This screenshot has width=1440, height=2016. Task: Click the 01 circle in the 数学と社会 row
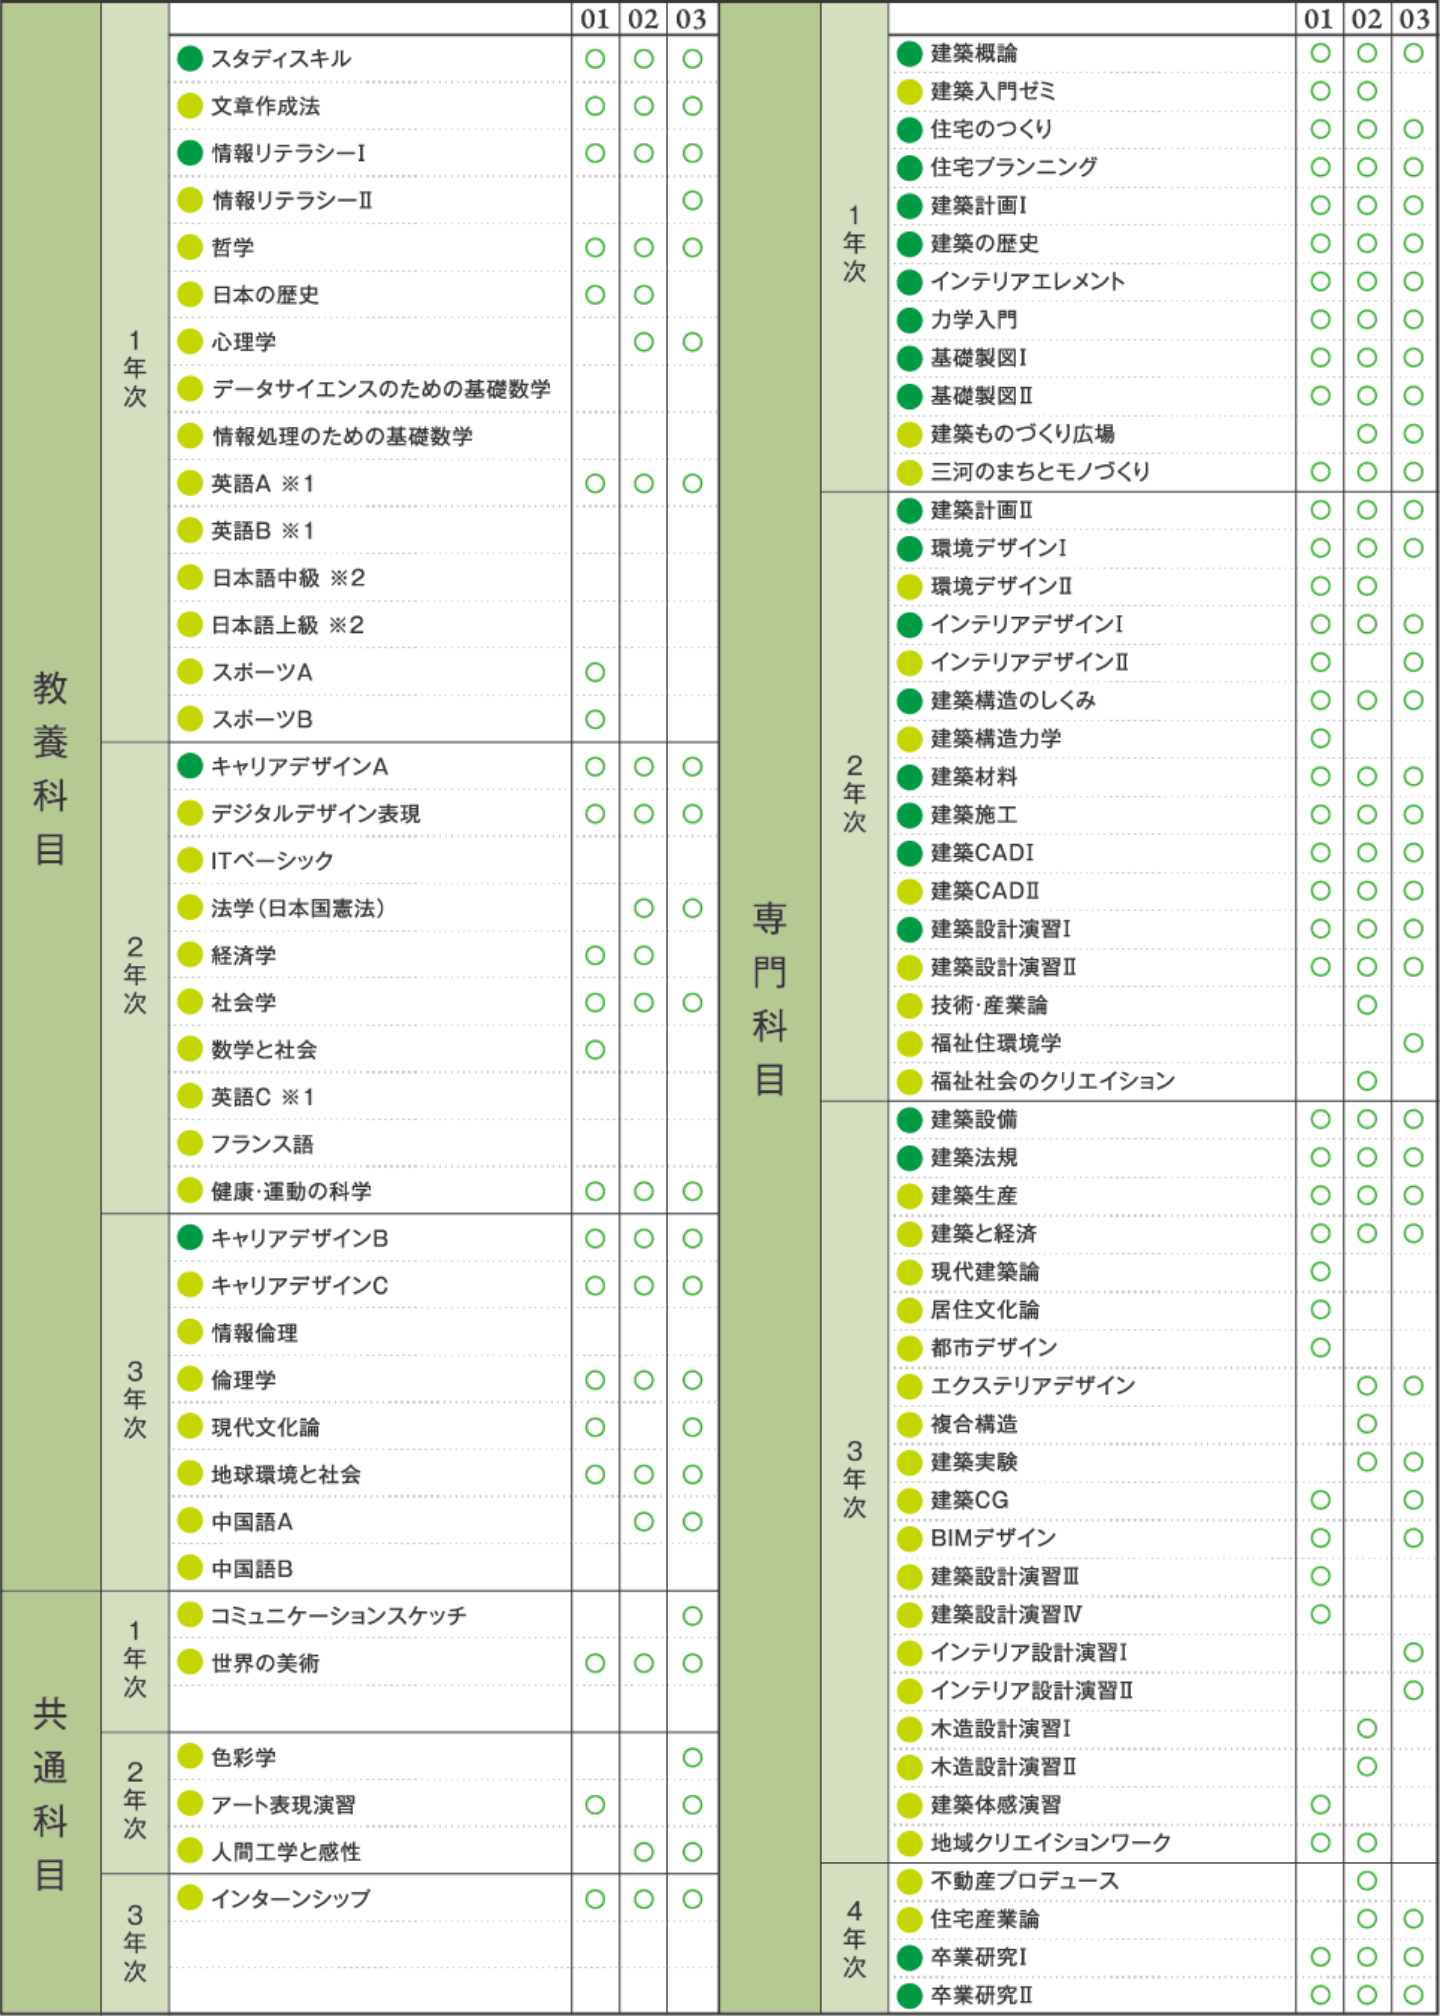tap(595, 1050)
